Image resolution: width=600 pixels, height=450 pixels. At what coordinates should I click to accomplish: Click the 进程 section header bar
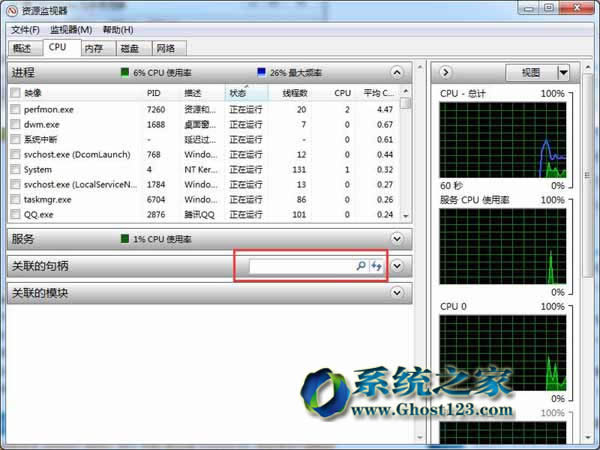point(210,72)
